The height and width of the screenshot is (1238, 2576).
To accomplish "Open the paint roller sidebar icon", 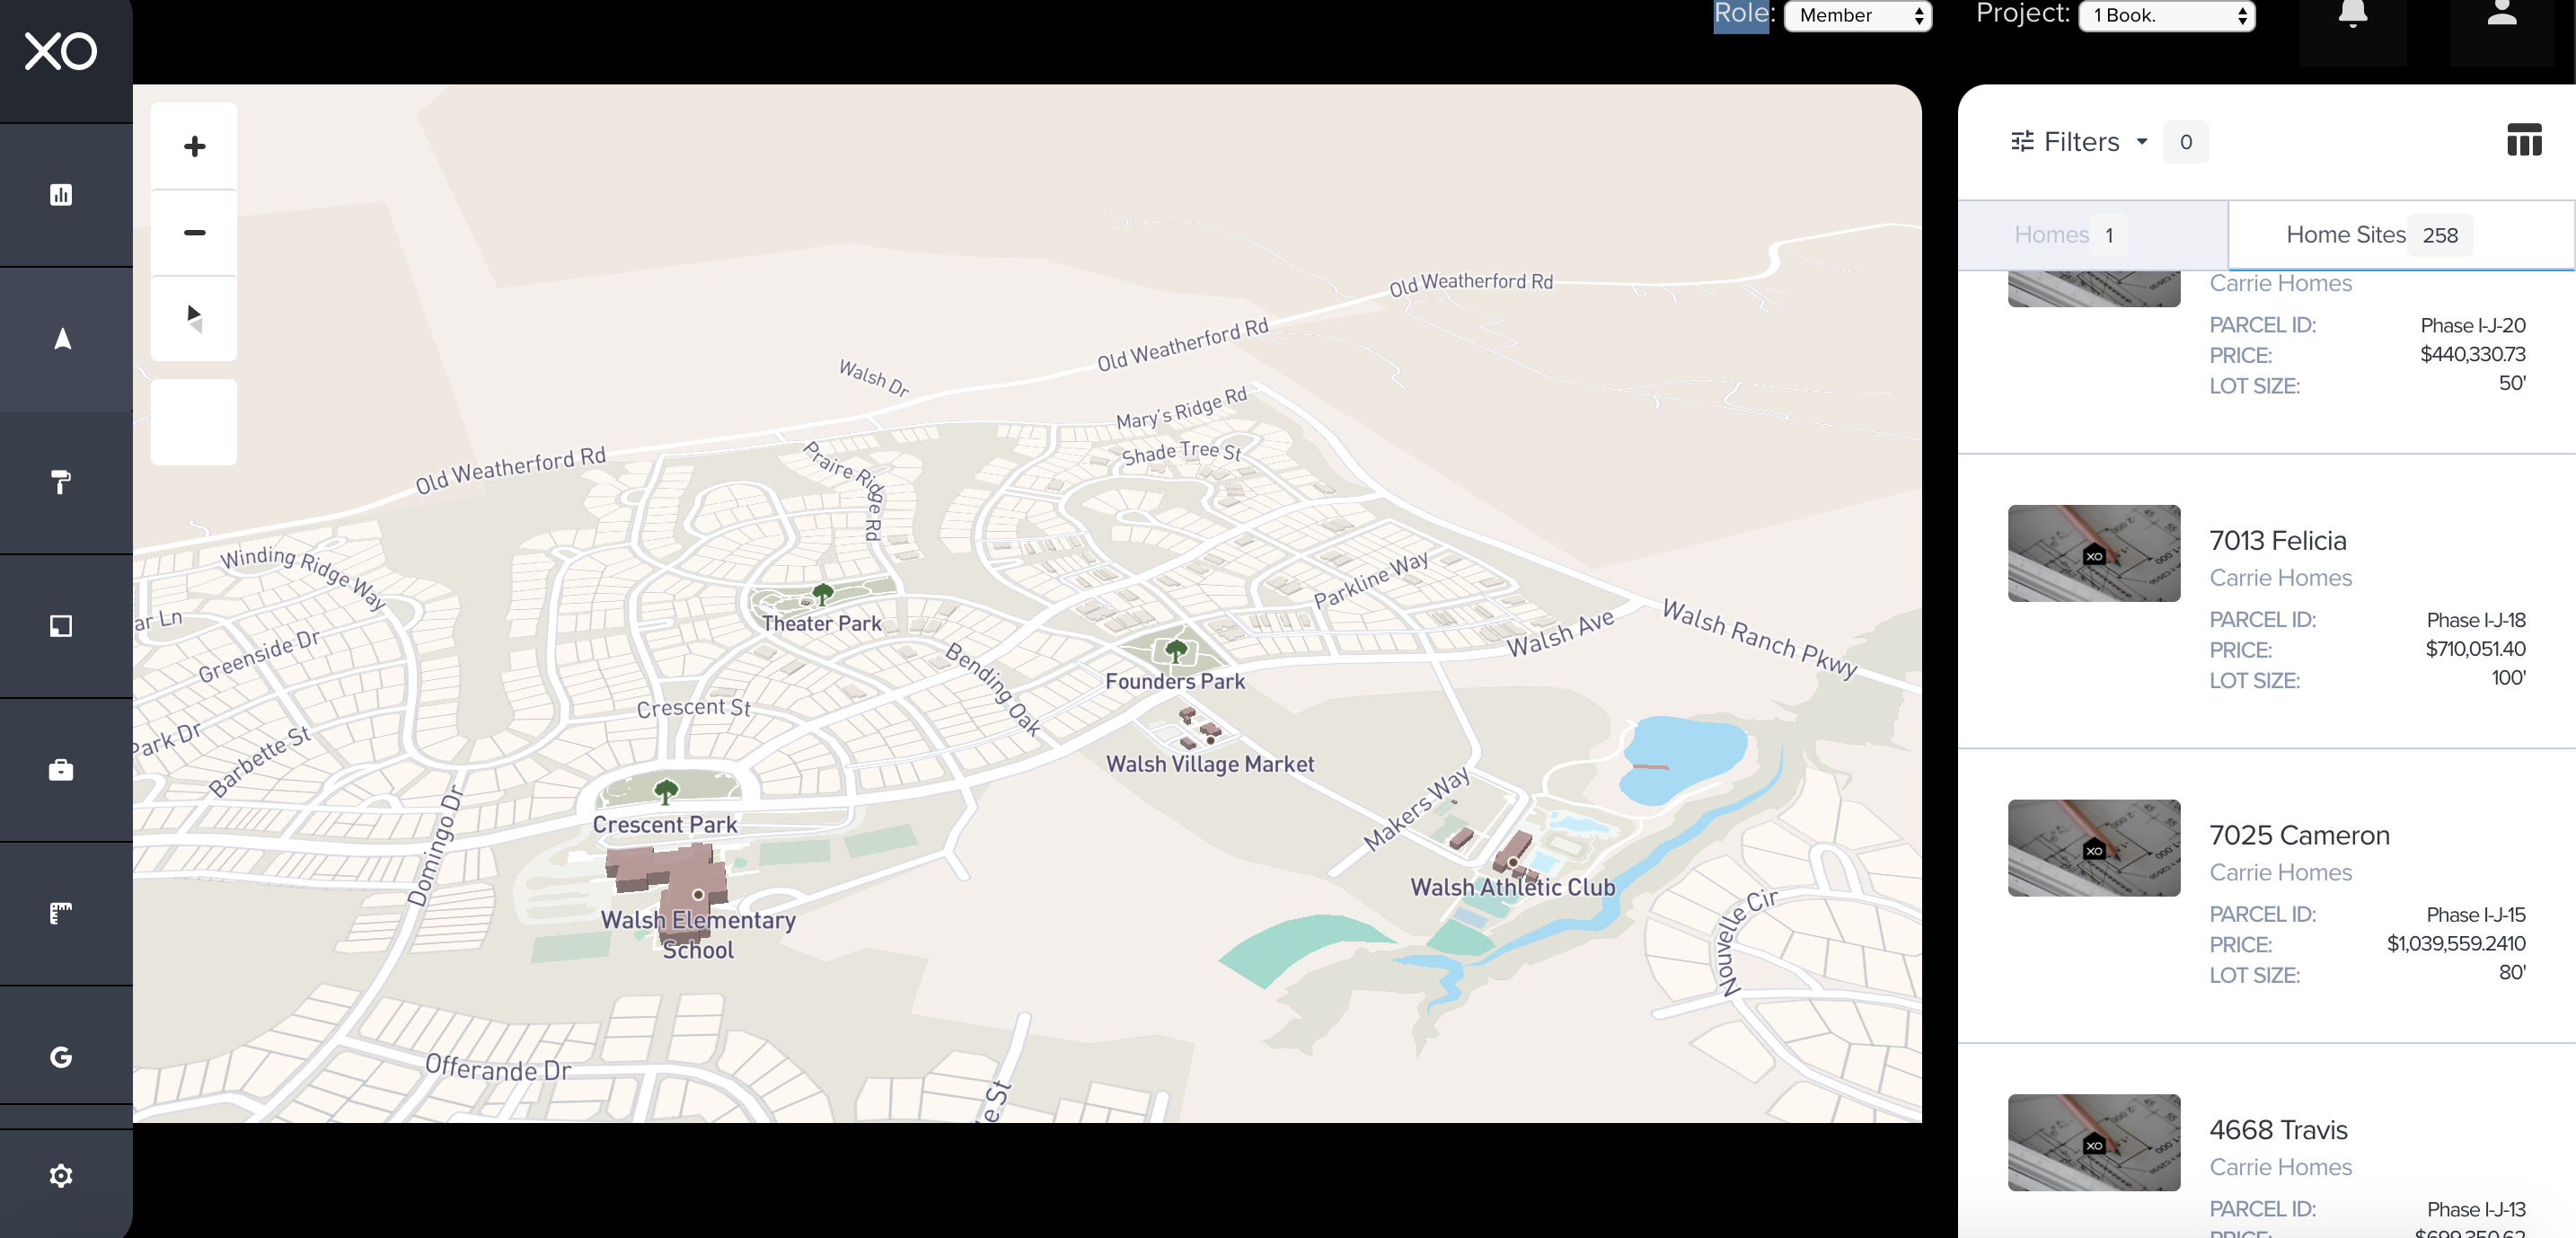I will pos(61,482).
